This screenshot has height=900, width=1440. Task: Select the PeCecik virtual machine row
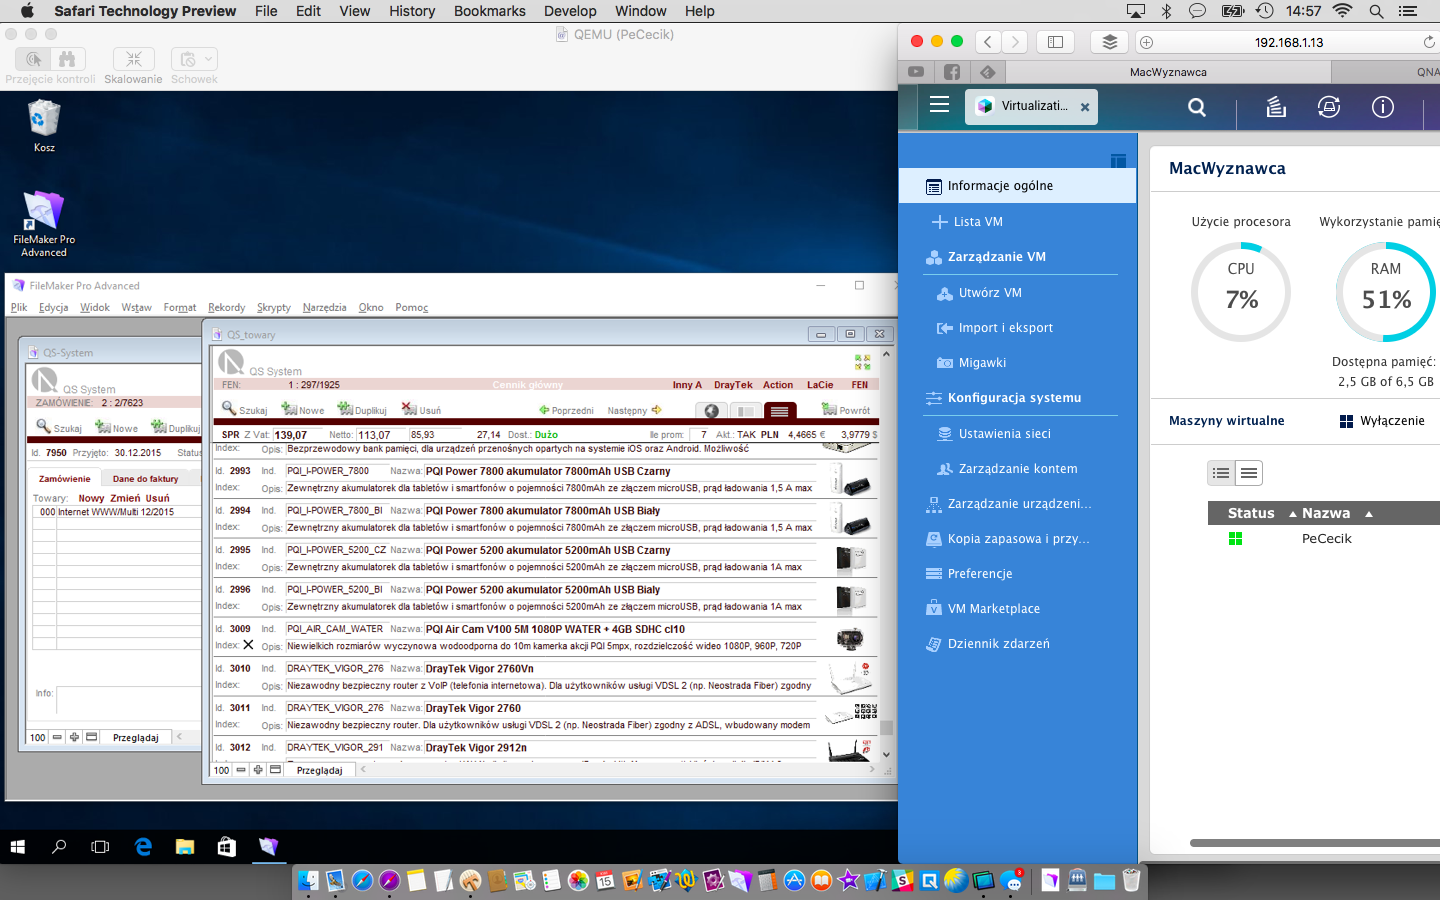point(1324,538)
